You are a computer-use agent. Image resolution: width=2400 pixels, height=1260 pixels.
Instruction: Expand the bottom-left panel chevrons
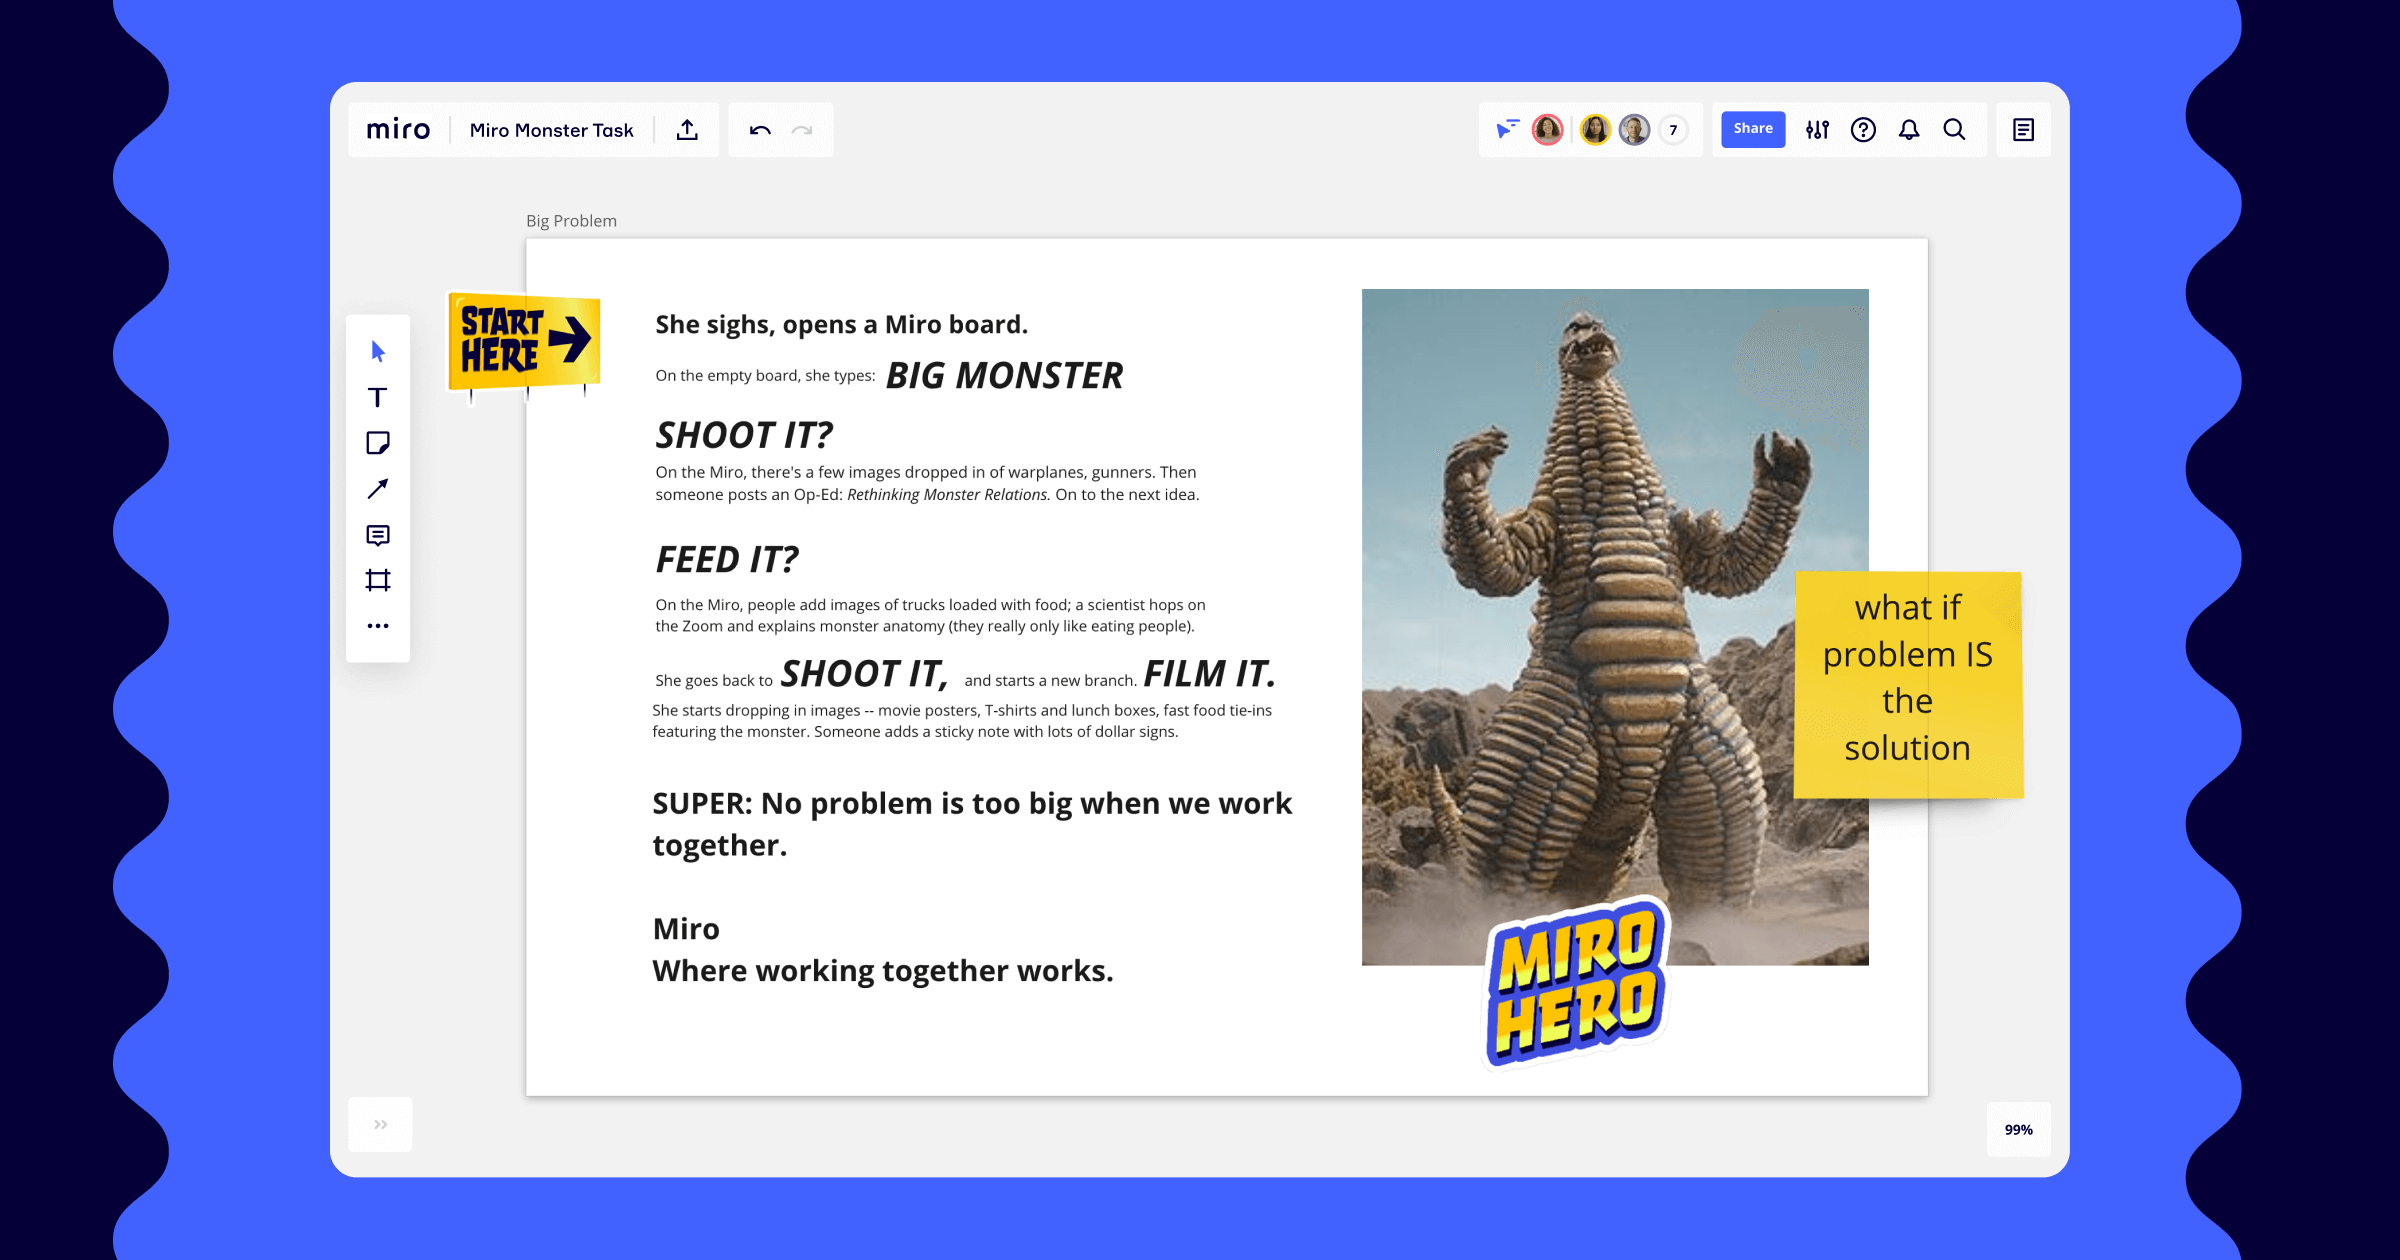coord(380,1125)
